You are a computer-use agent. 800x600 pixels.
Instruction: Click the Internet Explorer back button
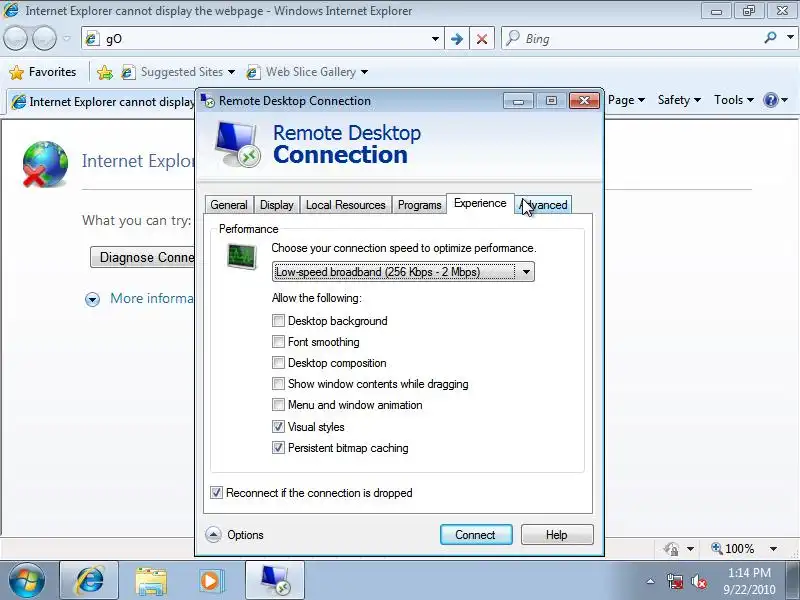coord(15,38)
